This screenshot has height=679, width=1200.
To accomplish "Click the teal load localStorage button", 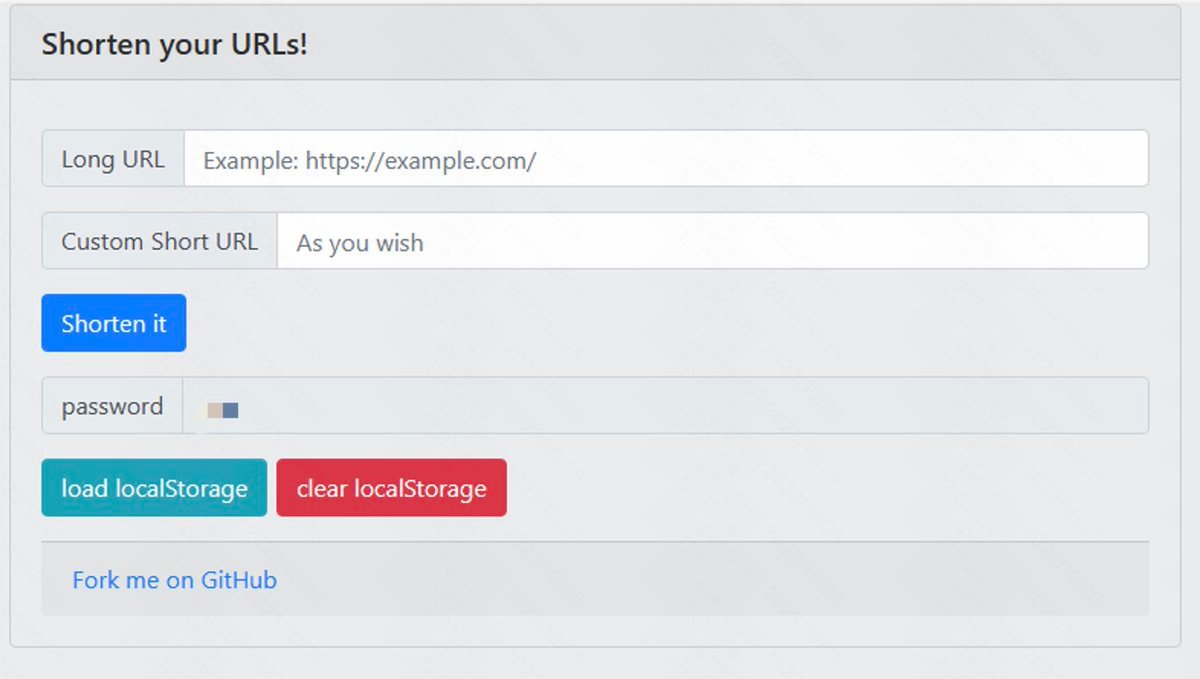I will pyautogui.click(x=154, y=488).
